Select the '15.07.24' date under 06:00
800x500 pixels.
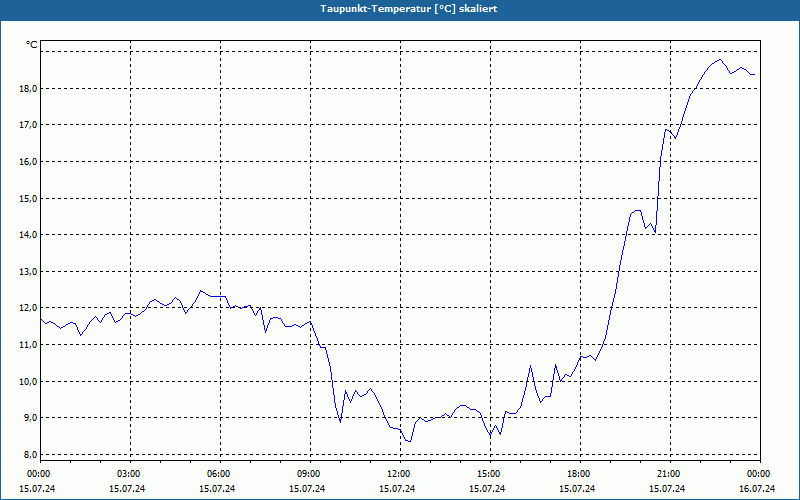pos(217,489)
